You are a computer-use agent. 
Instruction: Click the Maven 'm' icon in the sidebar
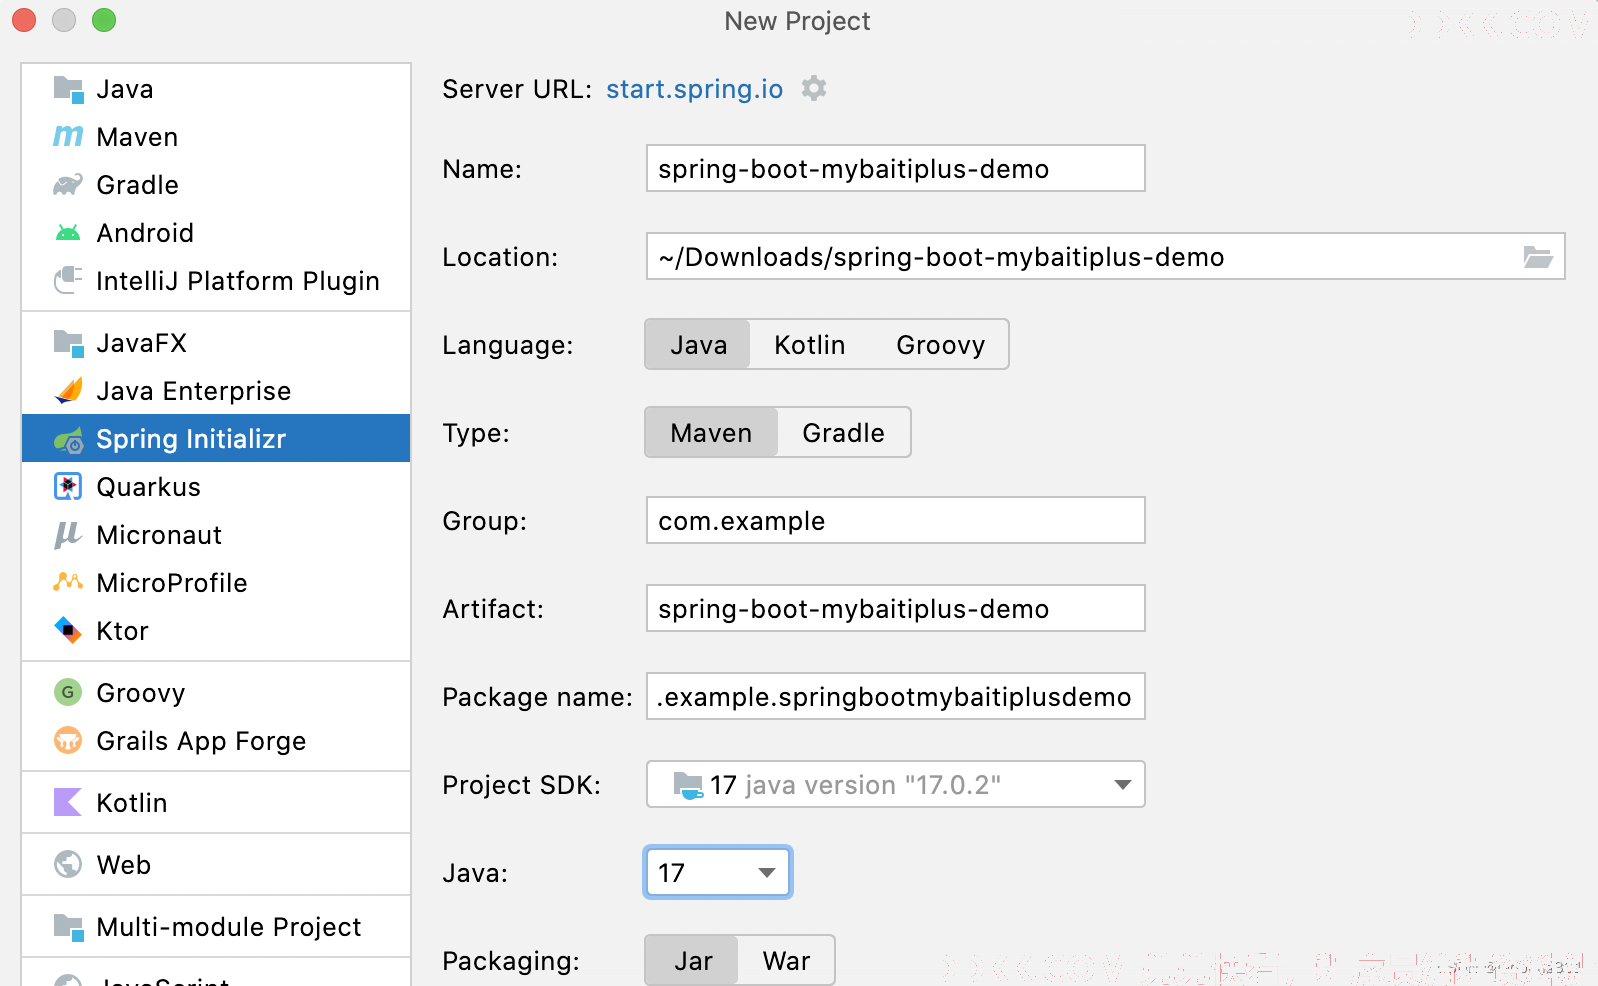click(68, 136)
